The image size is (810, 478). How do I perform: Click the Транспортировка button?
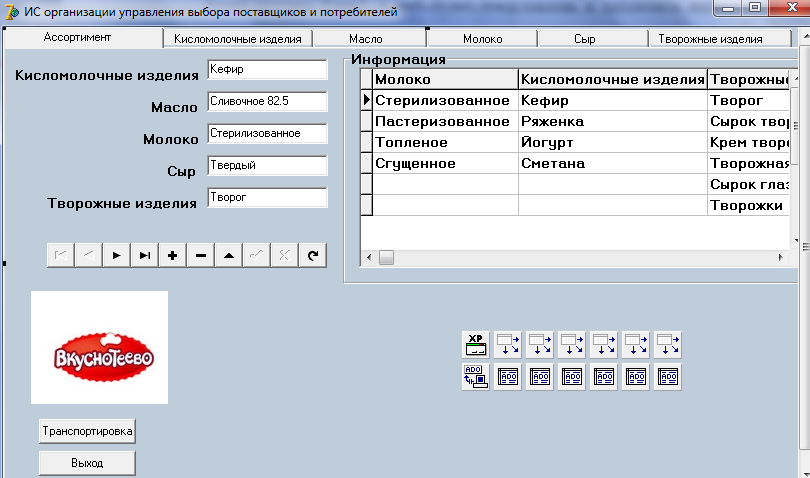point(87,431)
